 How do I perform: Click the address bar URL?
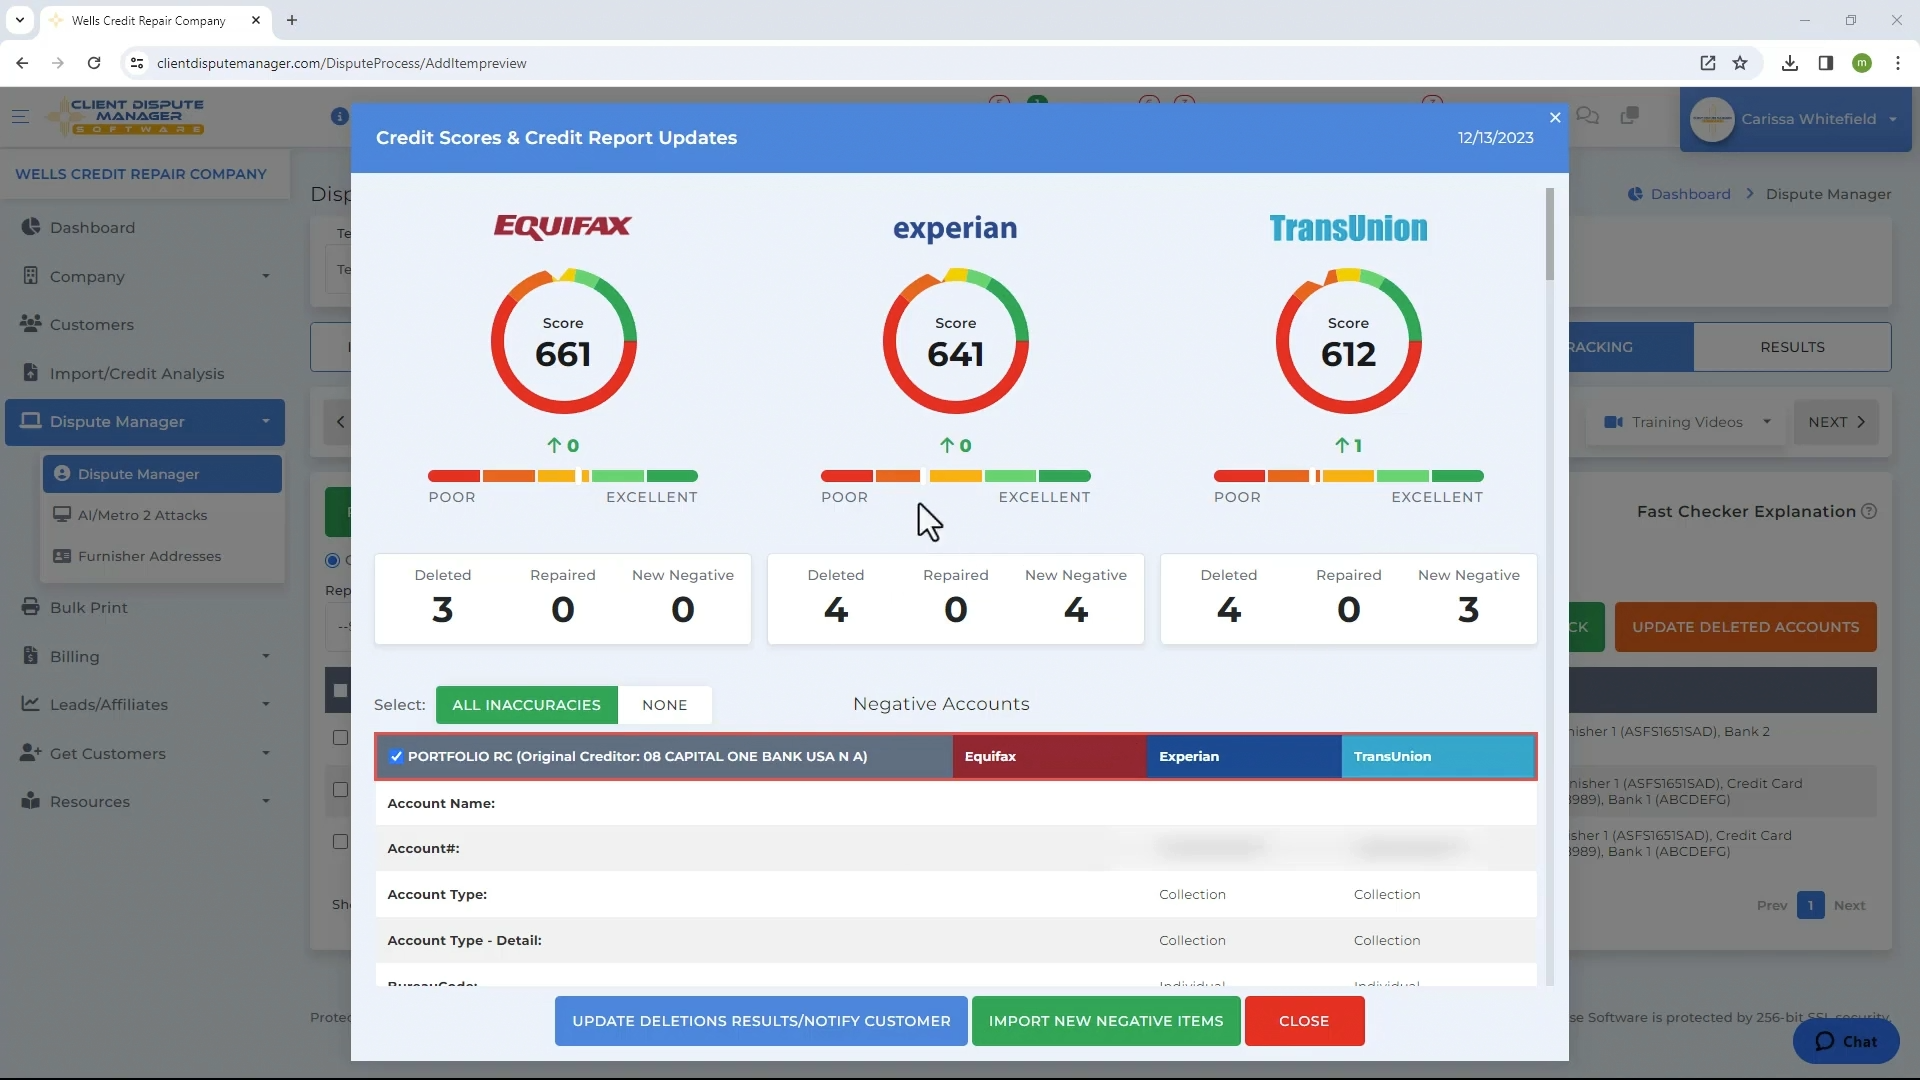tap(342, 63)
